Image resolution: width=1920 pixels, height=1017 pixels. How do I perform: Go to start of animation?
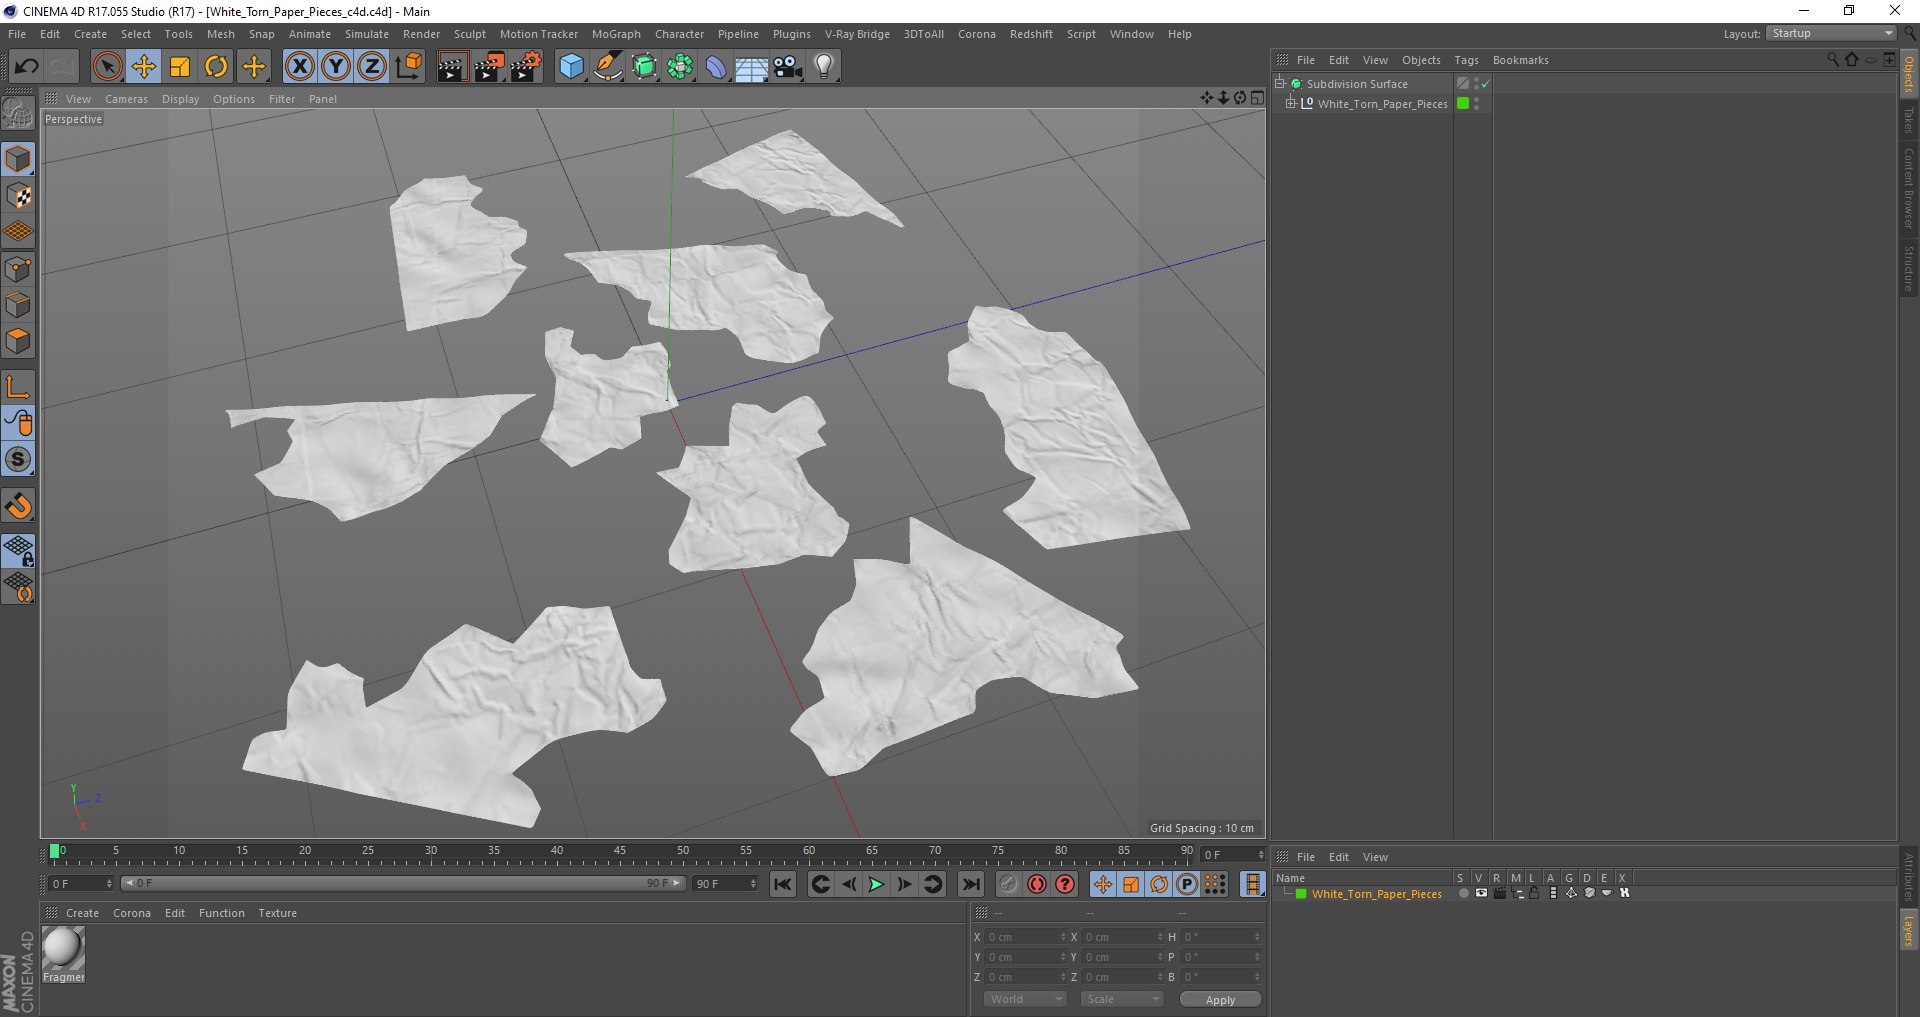pos(783,884)
